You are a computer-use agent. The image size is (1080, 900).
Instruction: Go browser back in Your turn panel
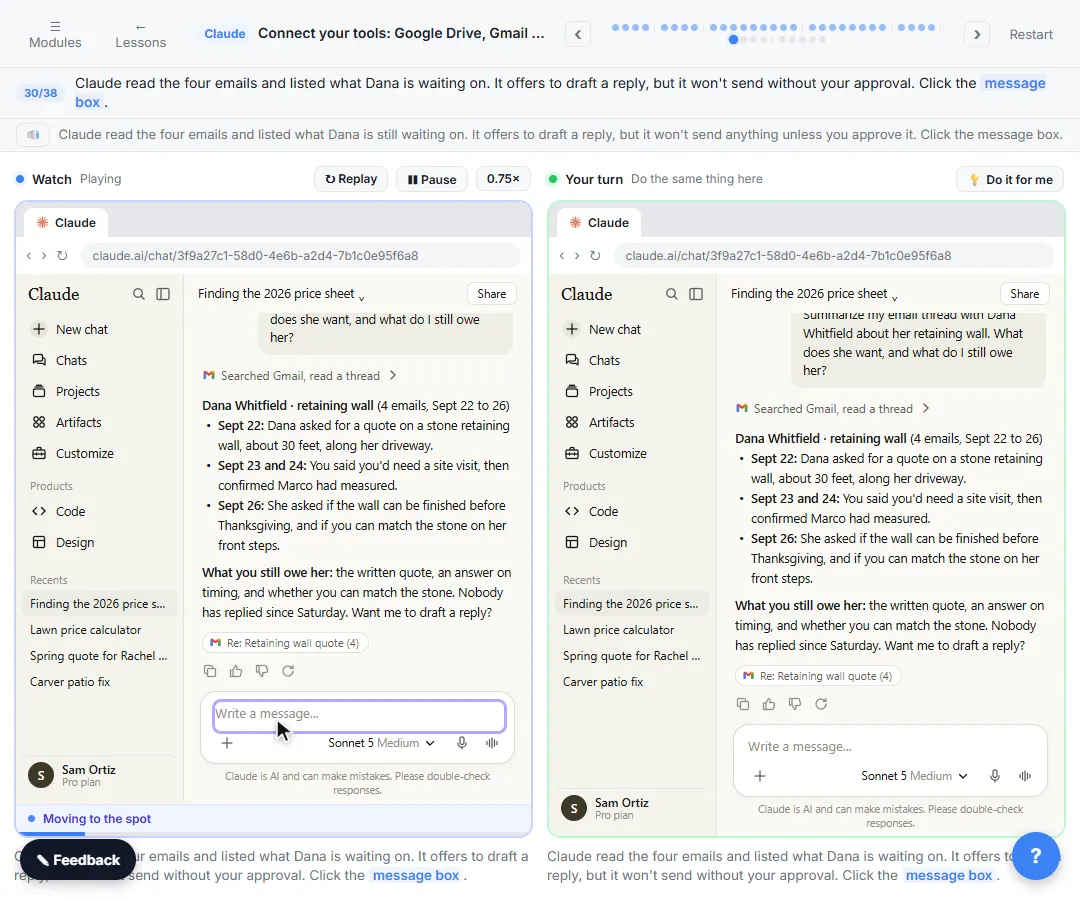562,255
